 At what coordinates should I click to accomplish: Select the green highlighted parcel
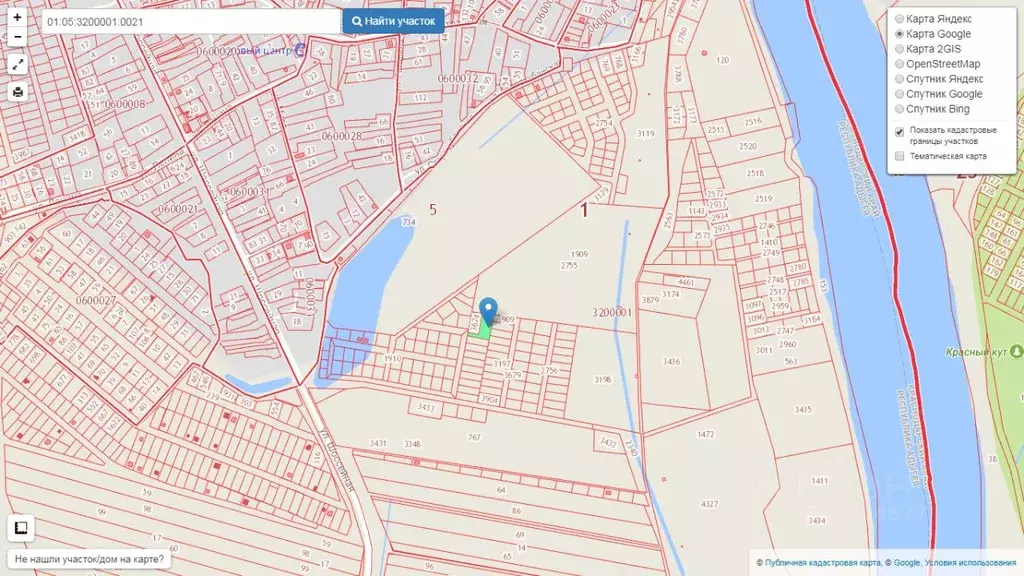(x=481, y=328)
